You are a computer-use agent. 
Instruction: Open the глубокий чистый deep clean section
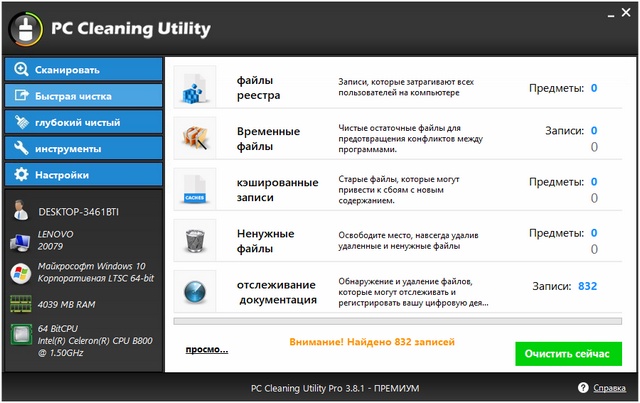83,122
